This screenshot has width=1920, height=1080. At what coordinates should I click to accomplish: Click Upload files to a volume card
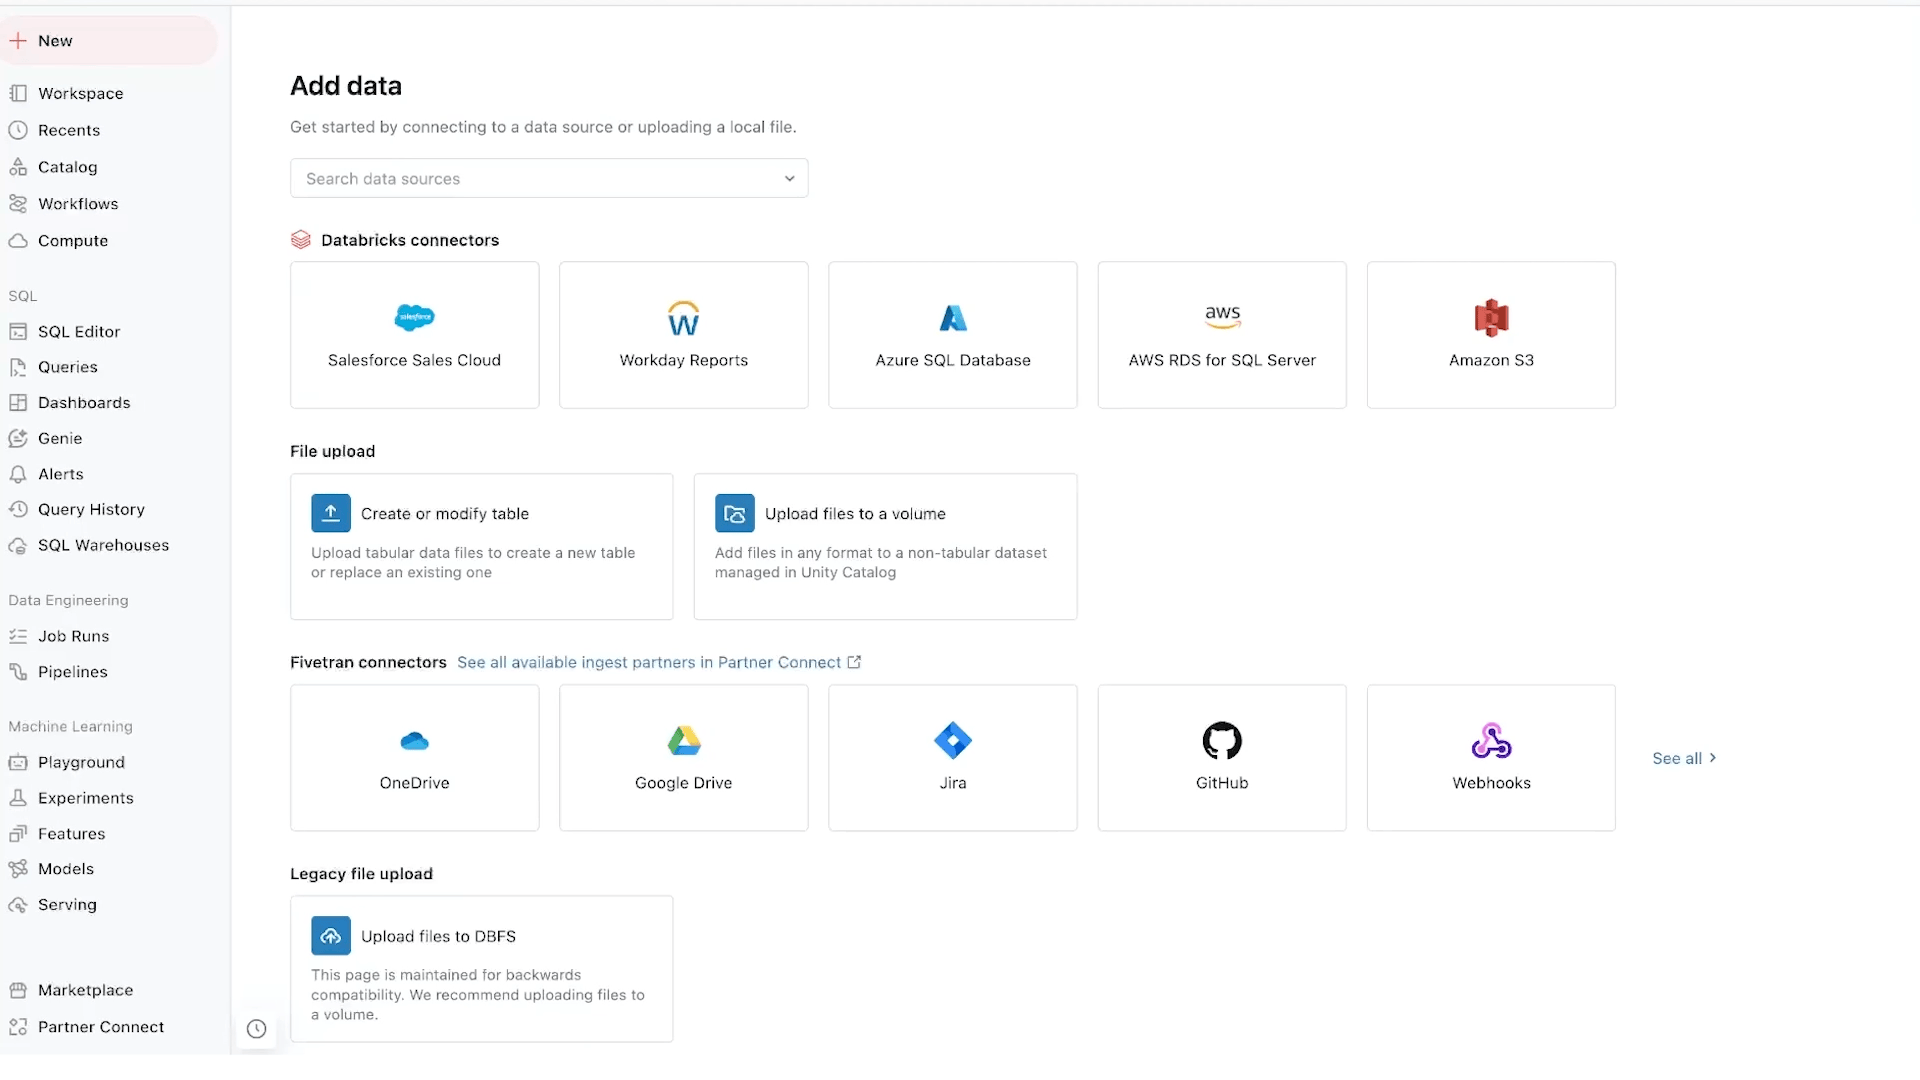click(884, 546)
